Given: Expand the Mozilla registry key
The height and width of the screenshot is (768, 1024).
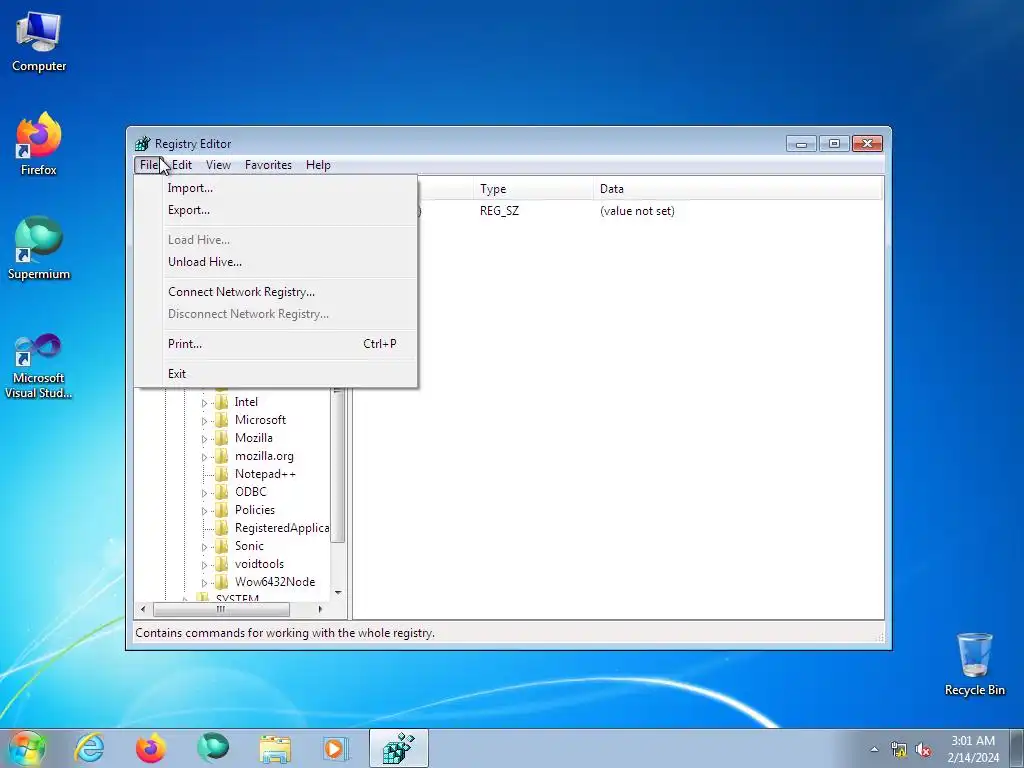Looking at the screenshot, I should click(x=204, y=439).
